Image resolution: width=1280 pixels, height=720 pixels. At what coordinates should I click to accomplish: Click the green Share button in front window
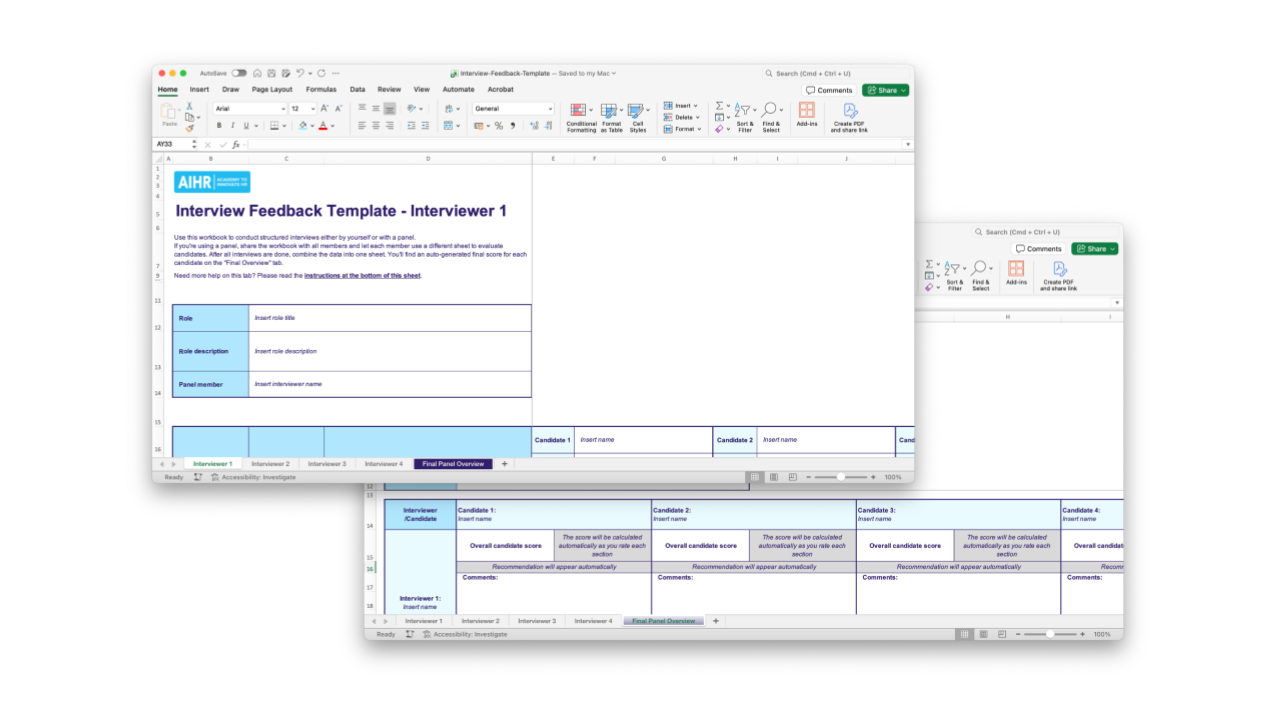click(885, 90)
